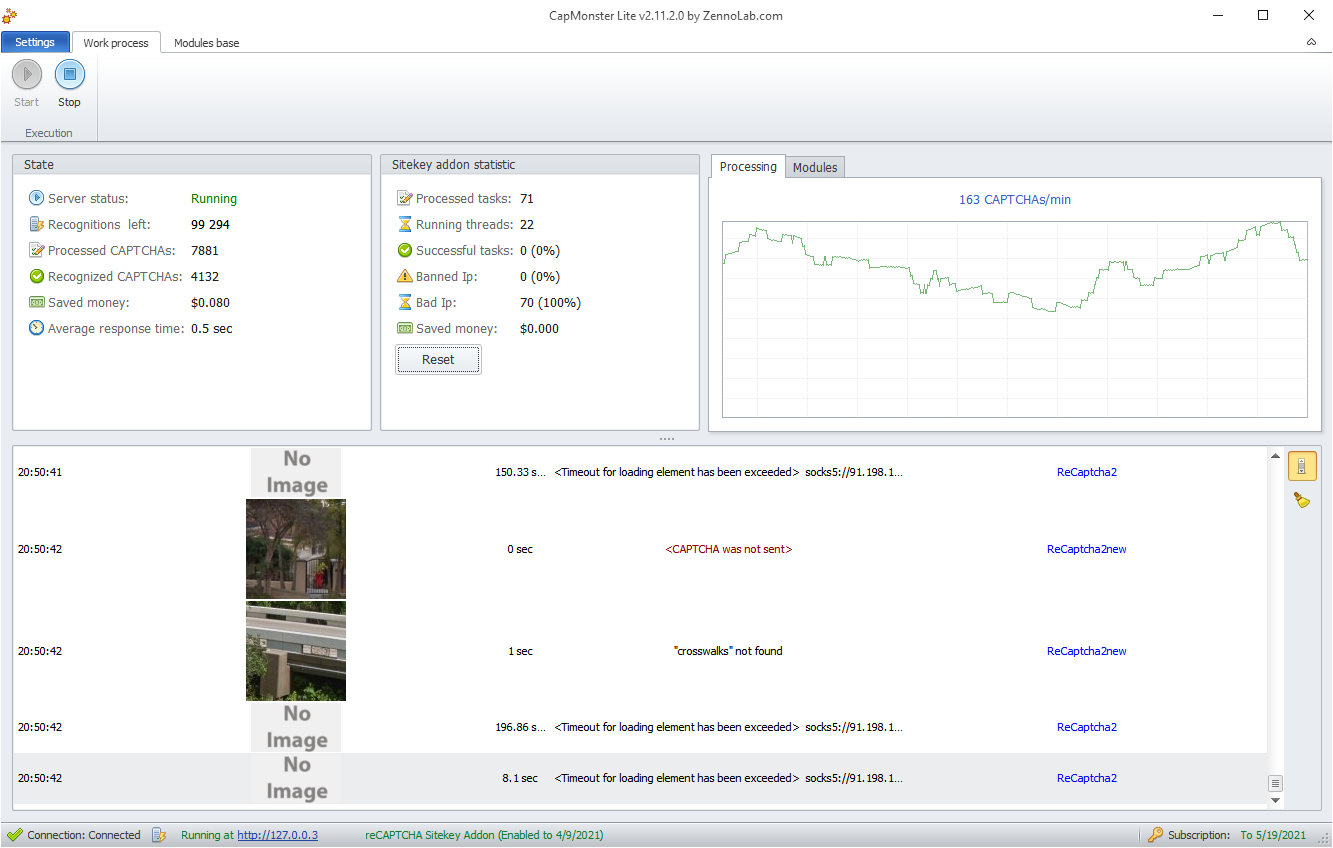Switch to the Modules chart tab

(814, 168)
